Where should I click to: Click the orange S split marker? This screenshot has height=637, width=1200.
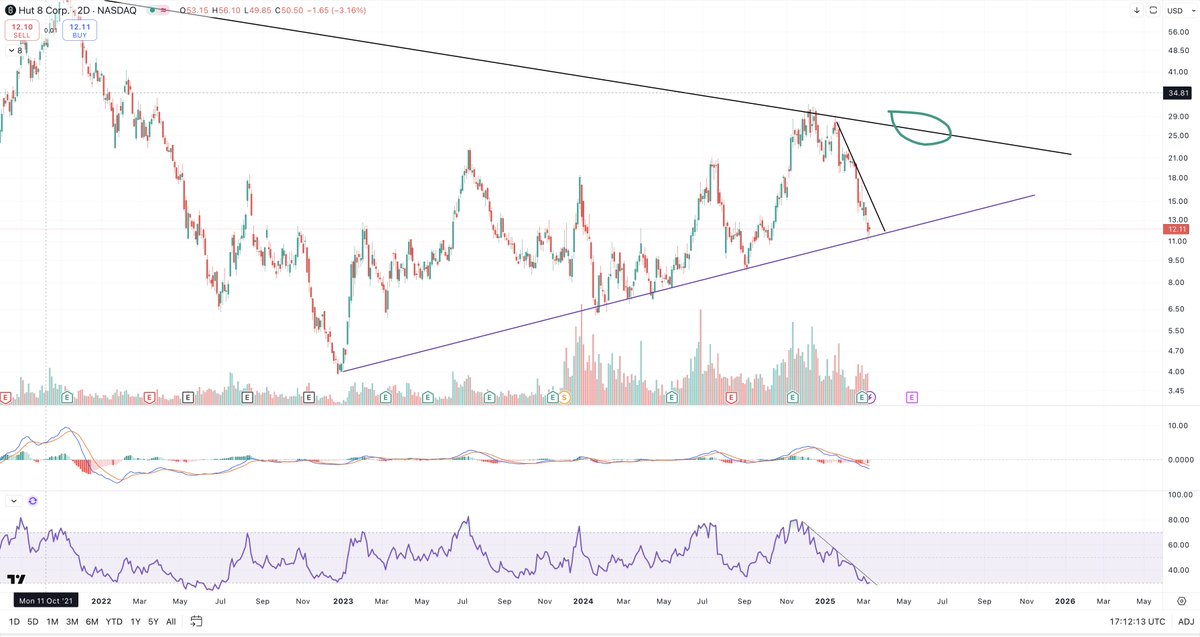pos(564,397)
